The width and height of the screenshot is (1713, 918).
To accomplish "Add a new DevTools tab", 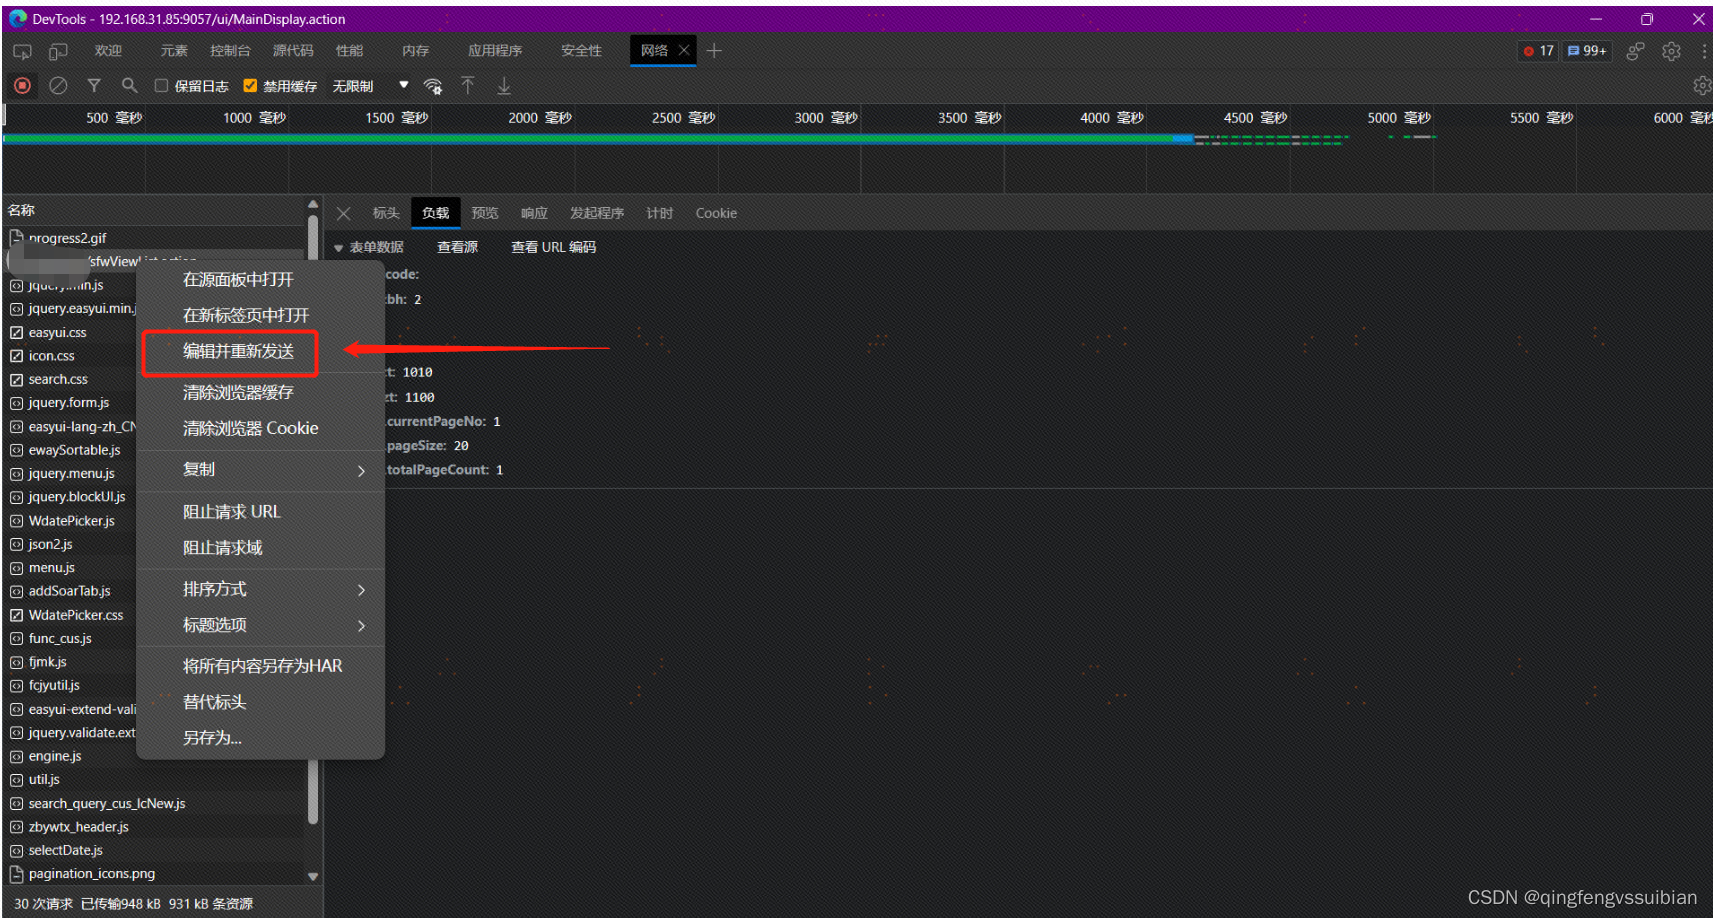I will pyautogui.click(x=714, y=51).
